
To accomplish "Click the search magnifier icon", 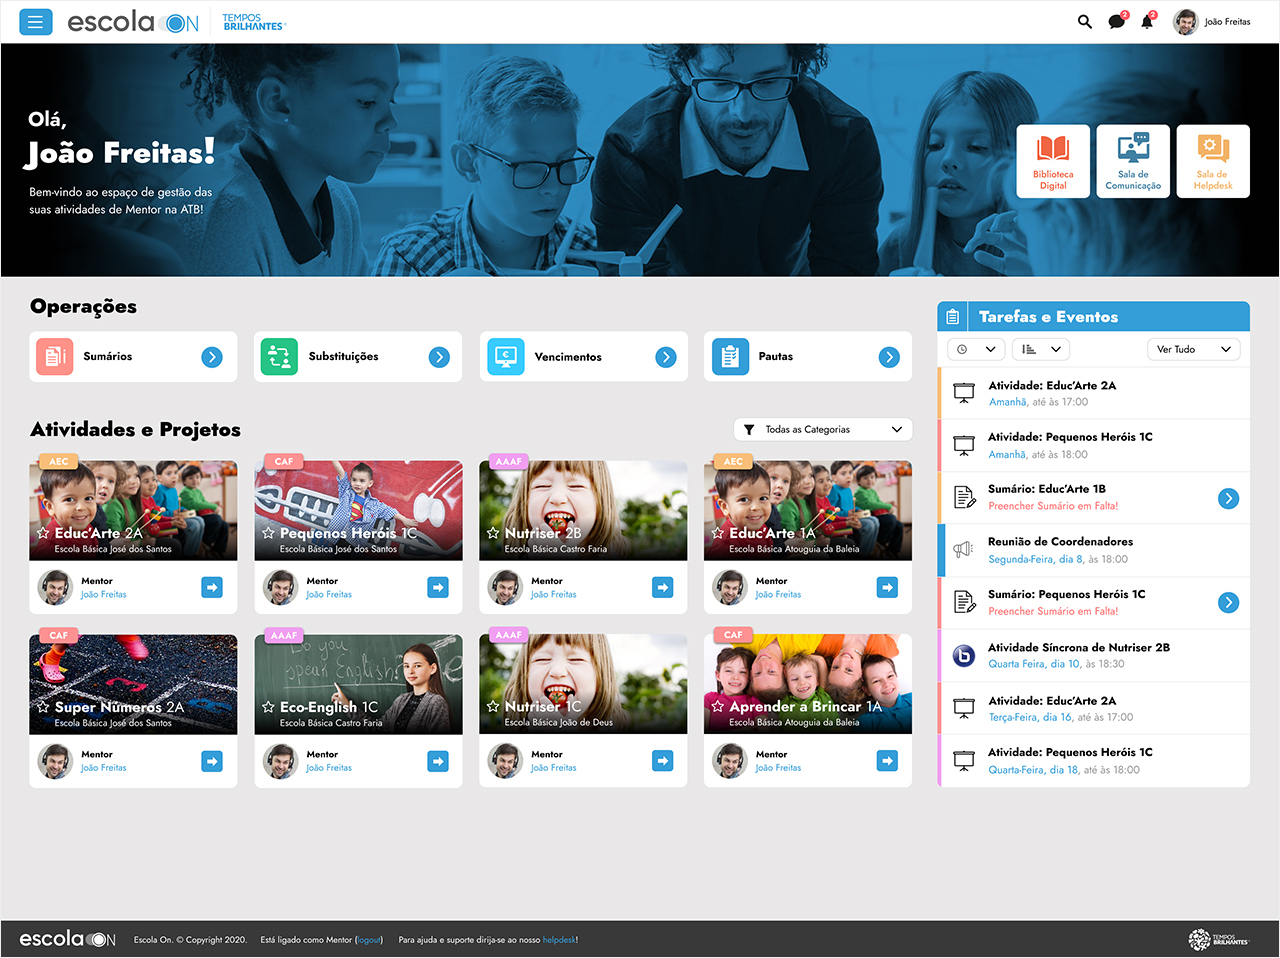I will coord(1084,22).
